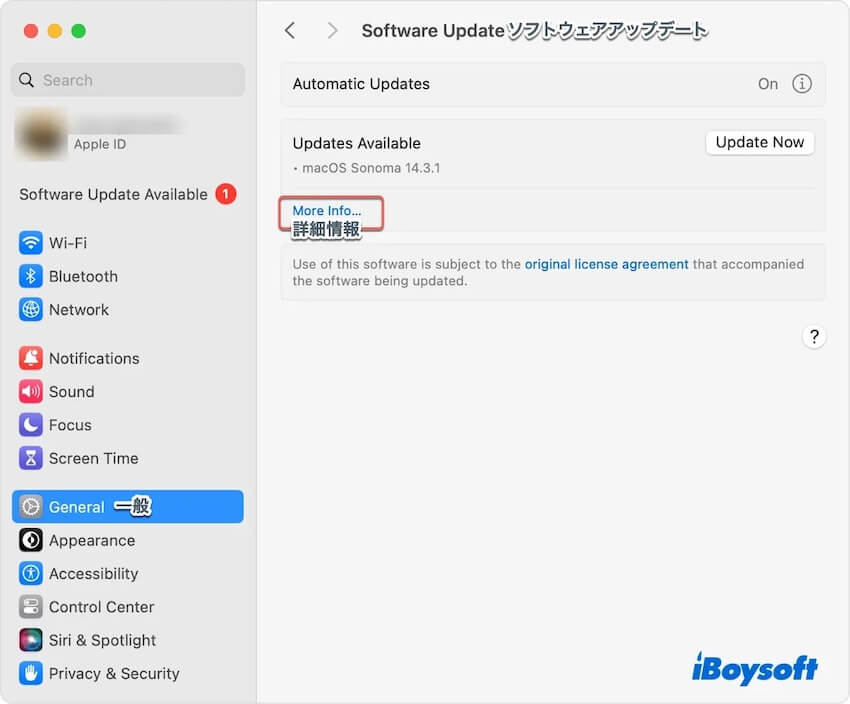Go back using the left navigation chevron
Screen dimensions: 850x704
[289, 30]
